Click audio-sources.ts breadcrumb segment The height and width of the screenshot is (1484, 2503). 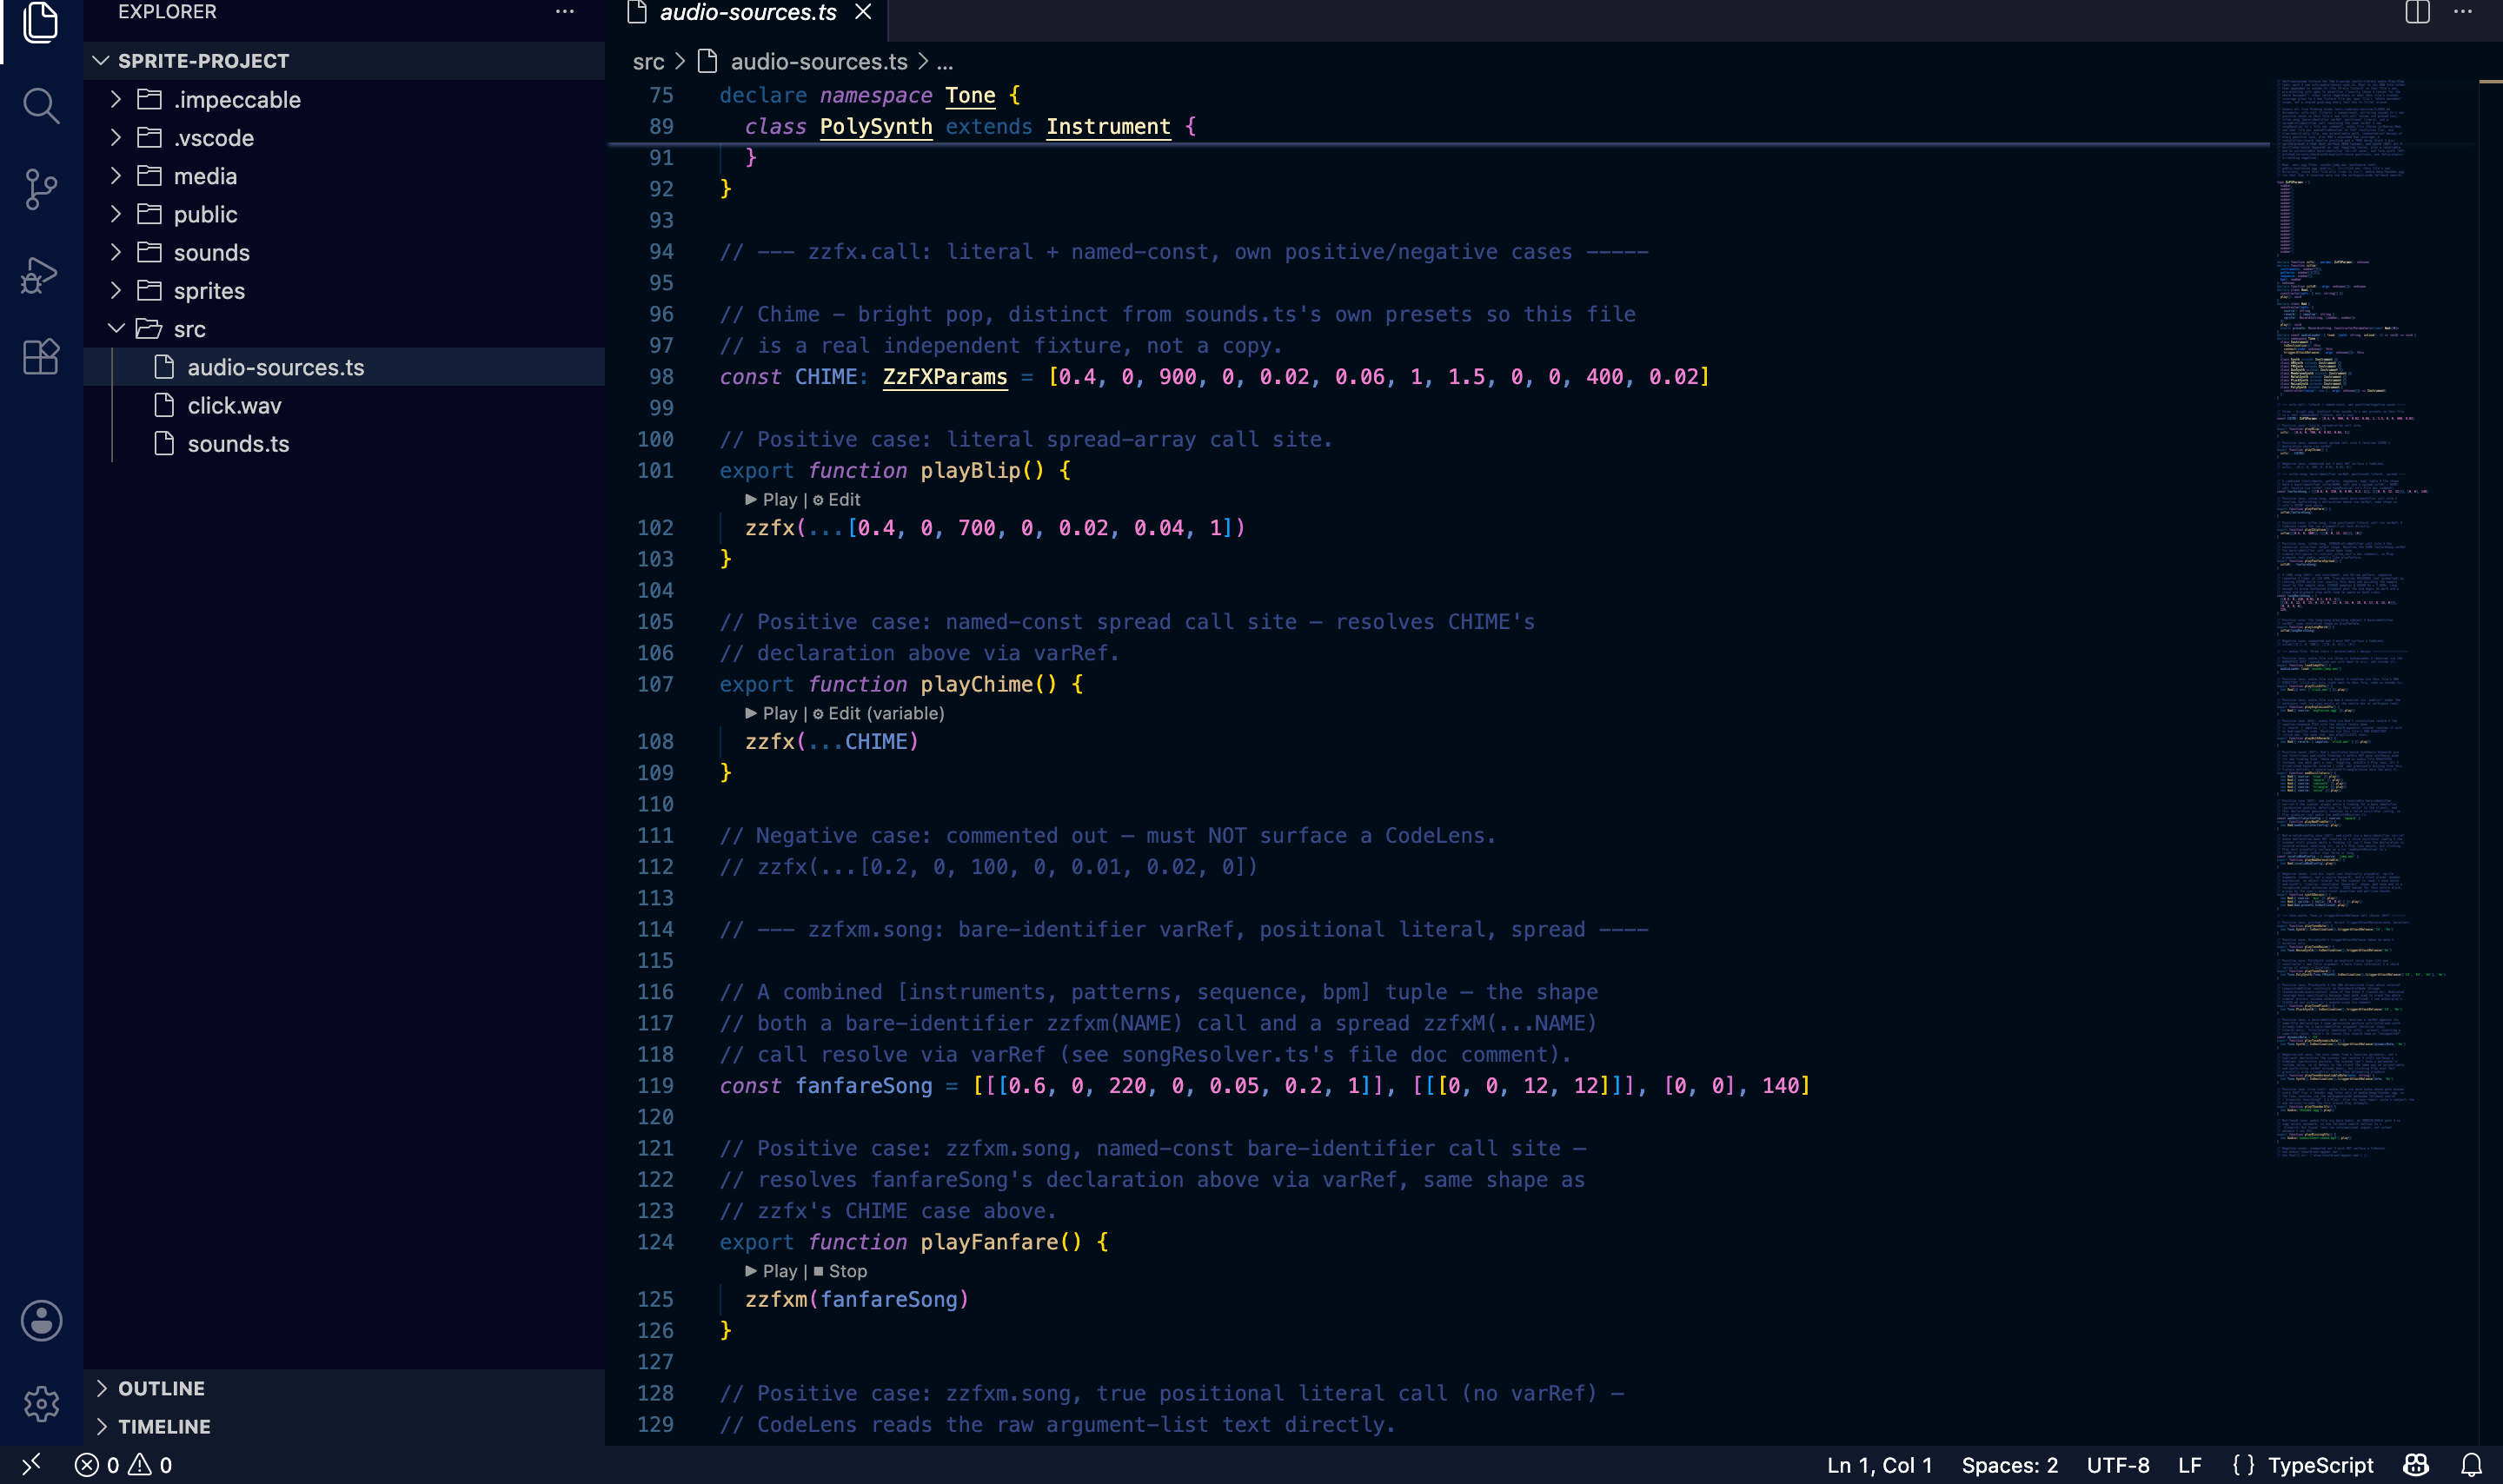pos(819,62)
